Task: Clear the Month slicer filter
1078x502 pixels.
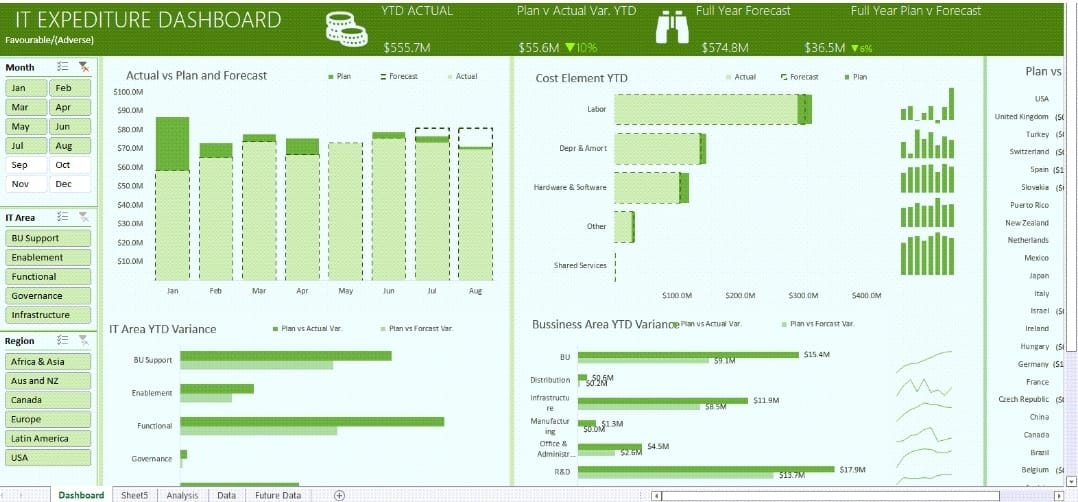Action: (x=84, y=67)
